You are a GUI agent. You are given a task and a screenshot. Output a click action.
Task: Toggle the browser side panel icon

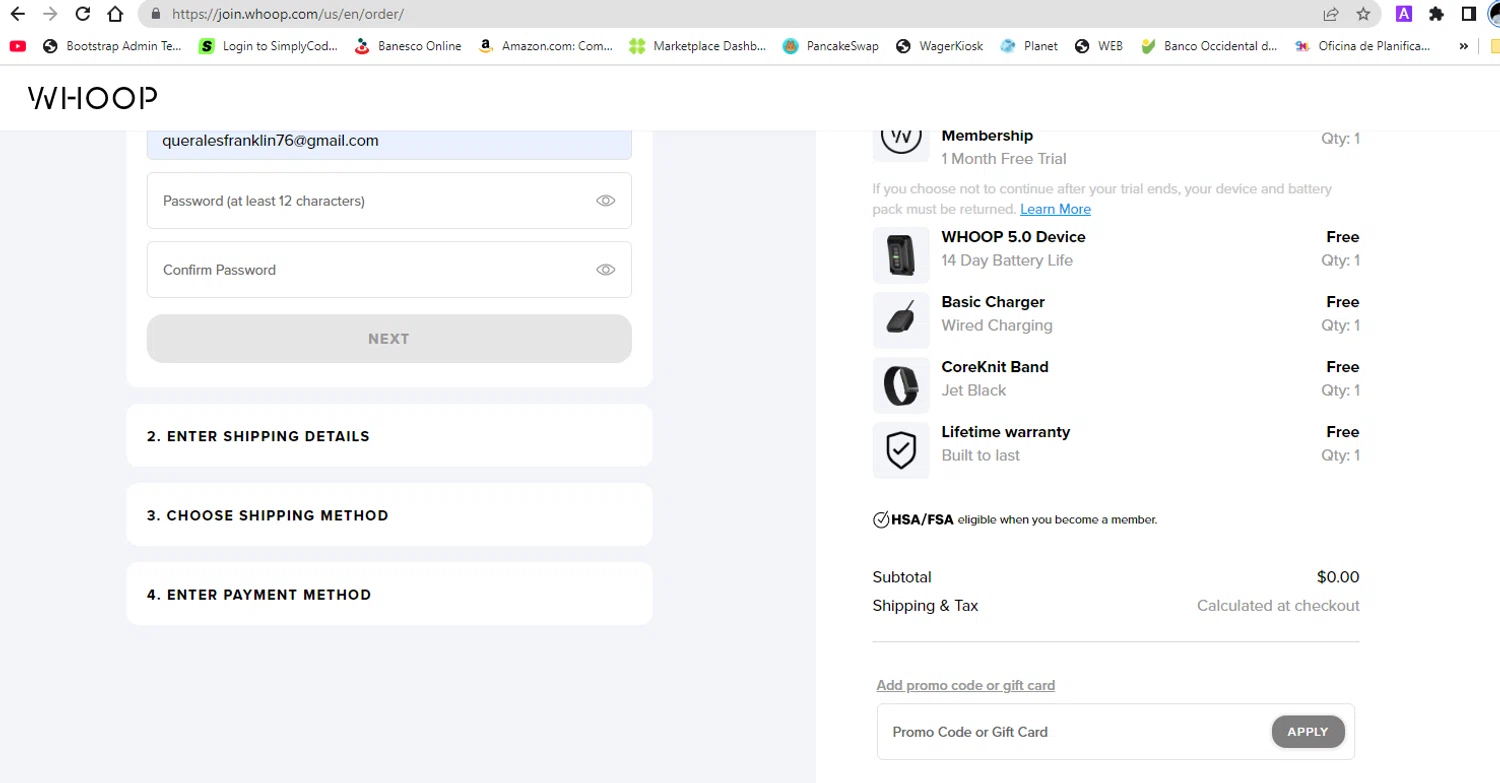pos(1468,14)
